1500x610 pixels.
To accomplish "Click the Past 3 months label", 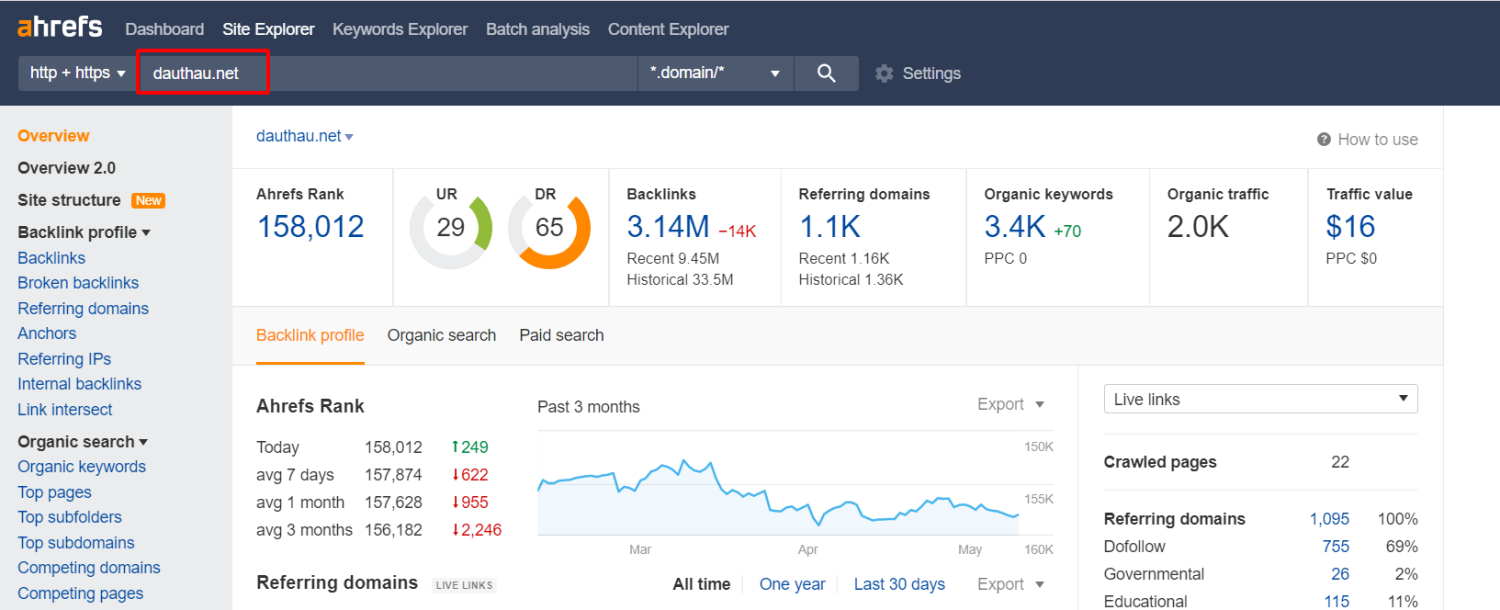I will coord(588,407).
